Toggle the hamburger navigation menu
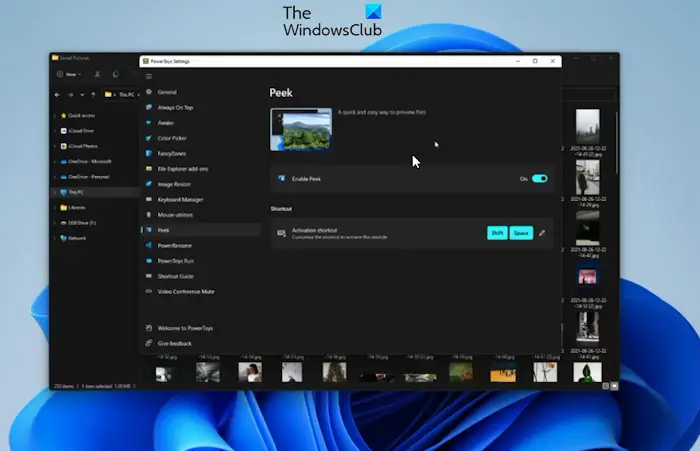This screenshot has height=451, width=700. pos(149,76)
